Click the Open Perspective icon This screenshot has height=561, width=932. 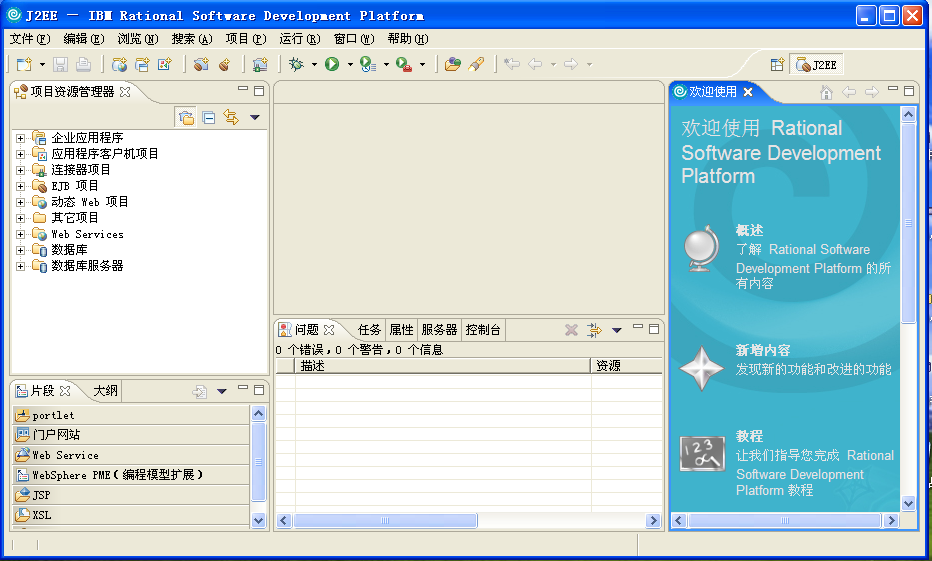(777, 65)
